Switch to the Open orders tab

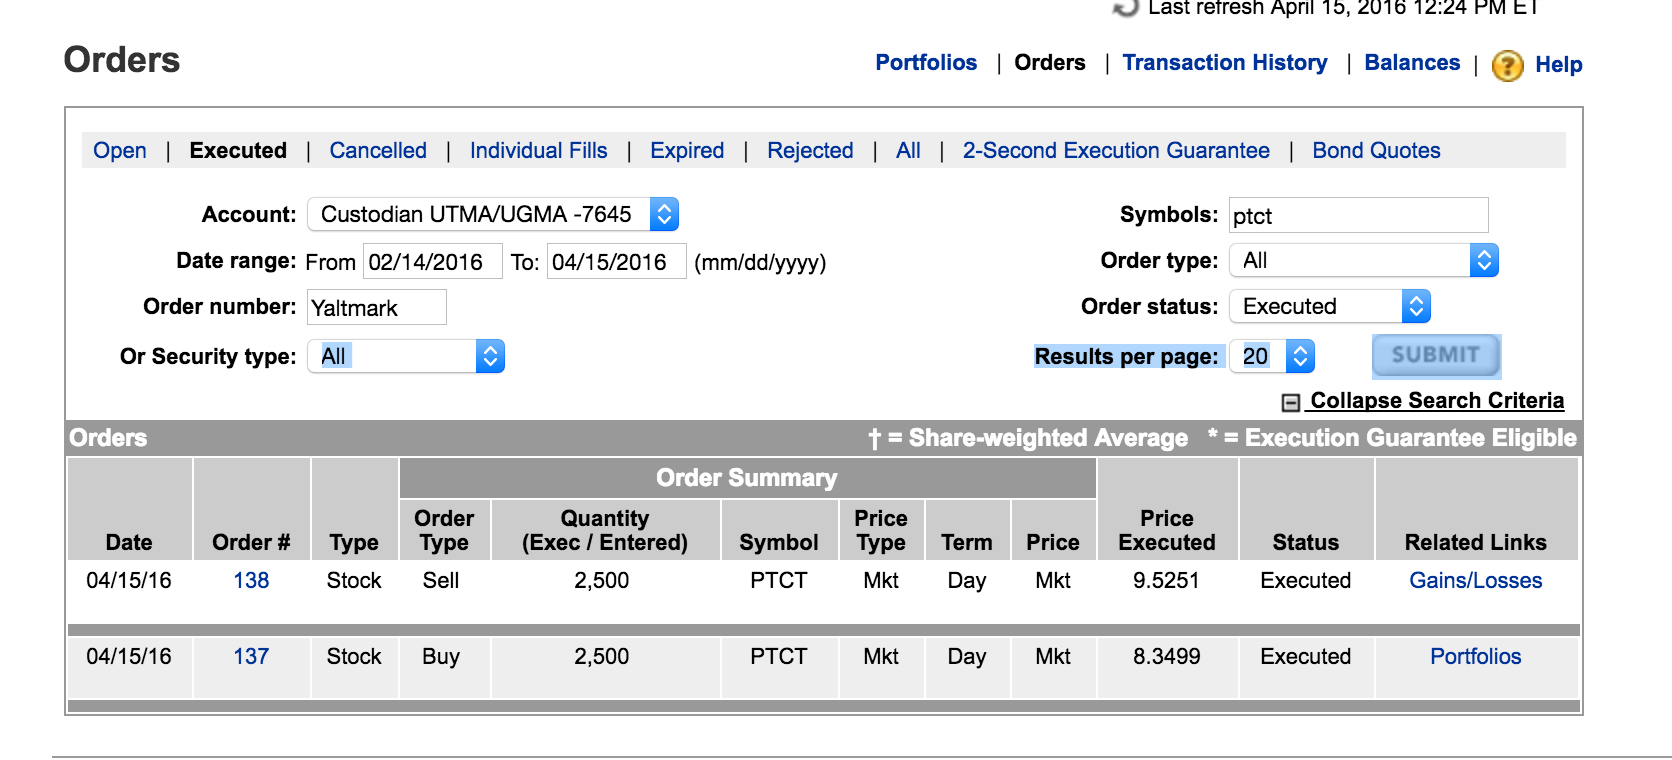tap(120, 151)
